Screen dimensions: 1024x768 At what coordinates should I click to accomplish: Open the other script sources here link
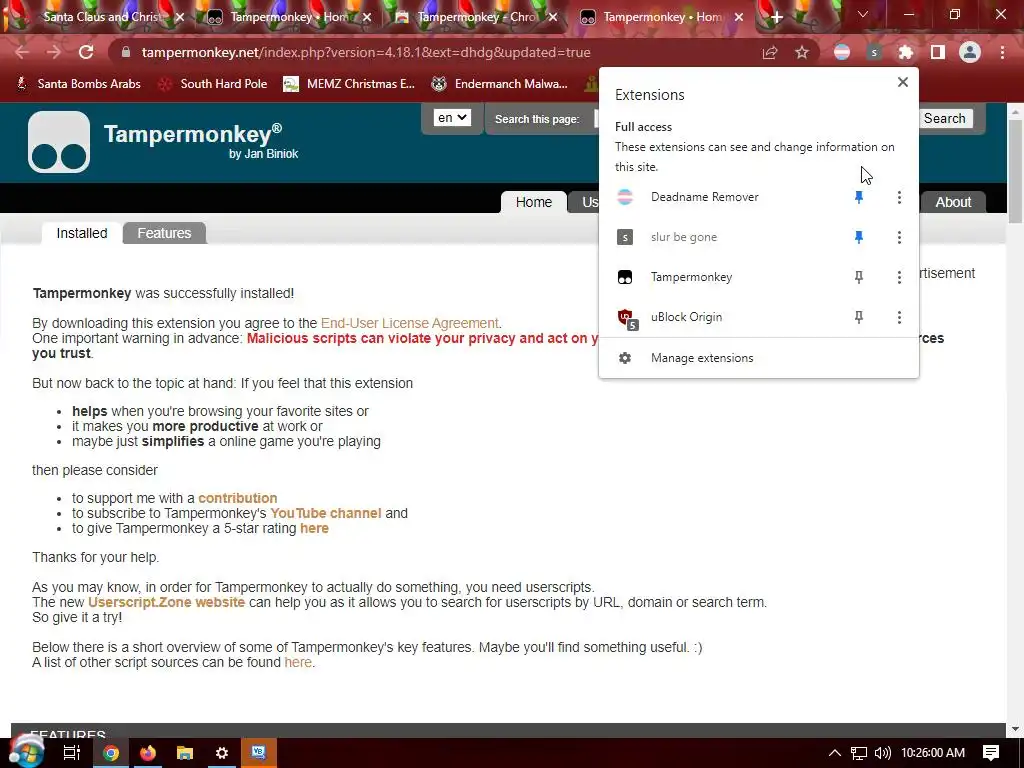coord(298,662)
